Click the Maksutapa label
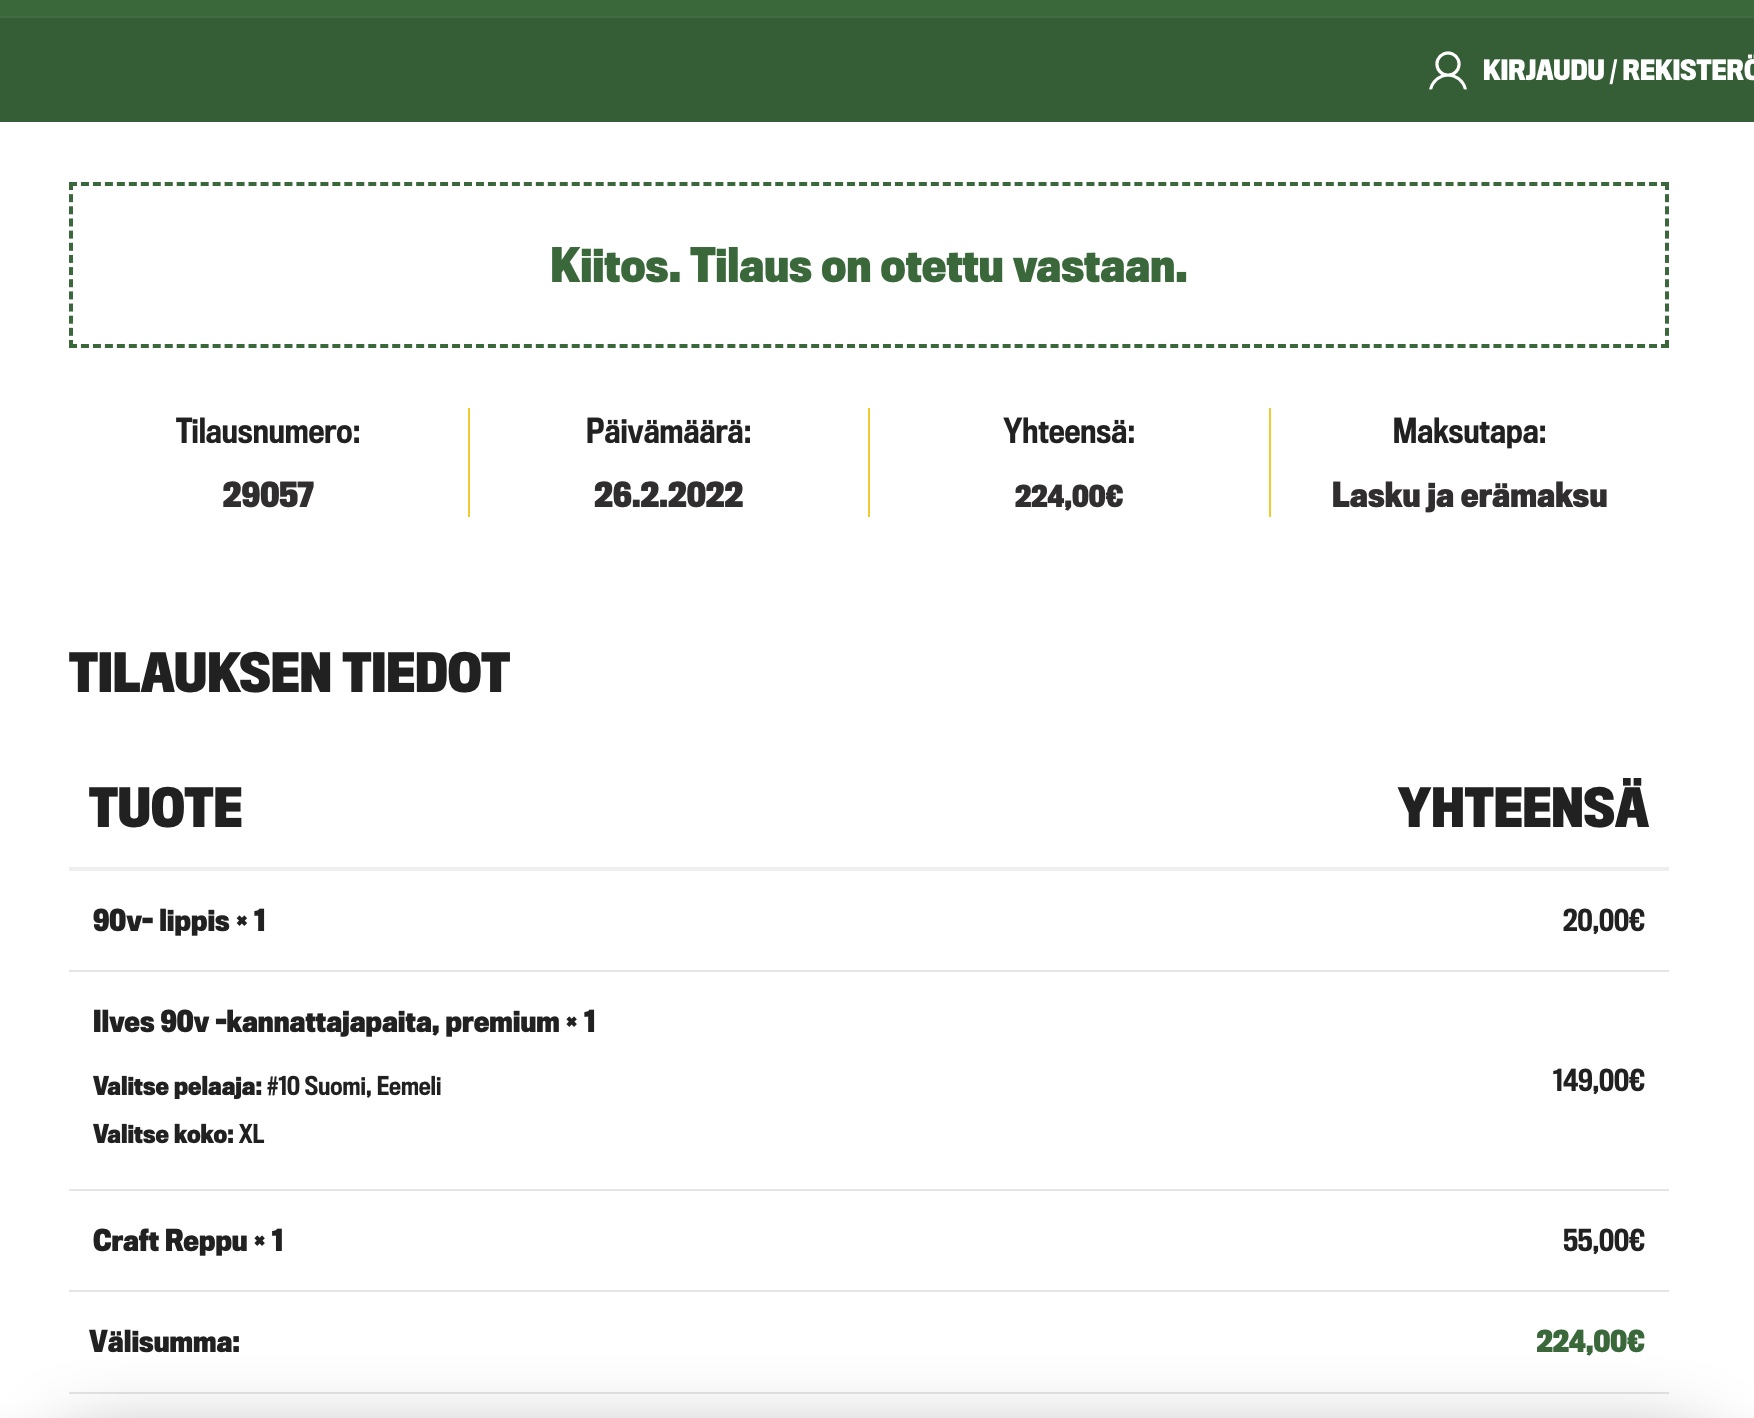Viewport: 1754px width, 1418px height. tap(1469, 432)
